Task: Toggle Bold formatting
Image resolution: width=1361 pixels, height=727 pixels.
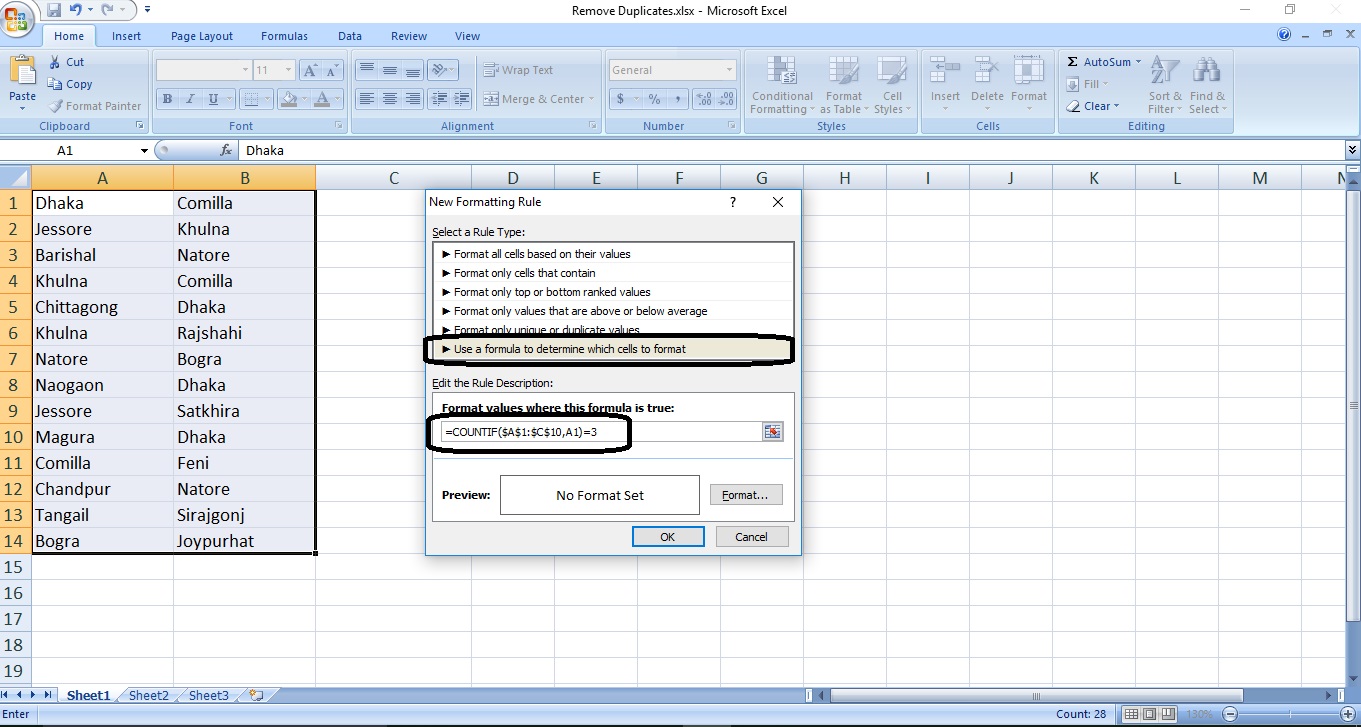Action: (x=167, y=99)
